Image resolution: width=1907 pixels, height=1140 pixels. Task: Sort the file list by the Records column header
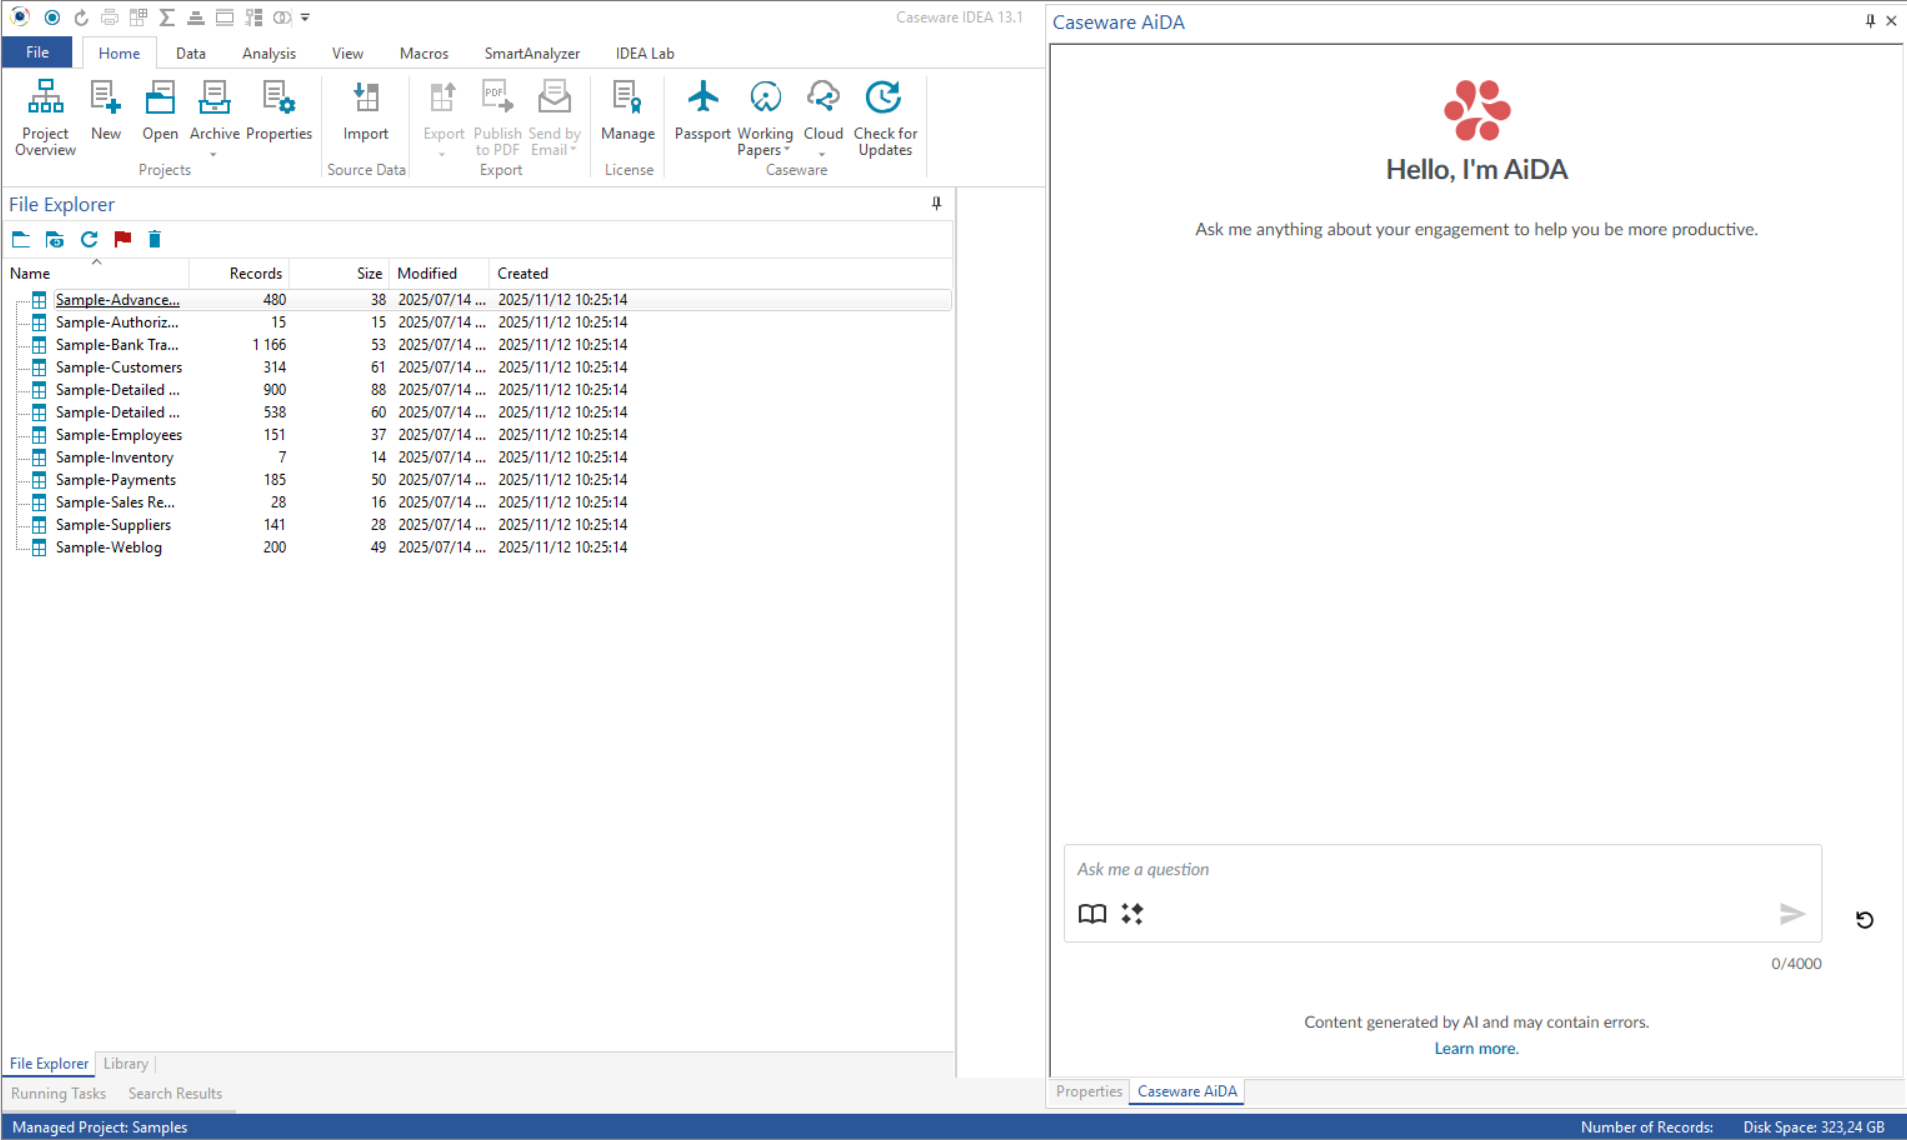tap(255, 273)
